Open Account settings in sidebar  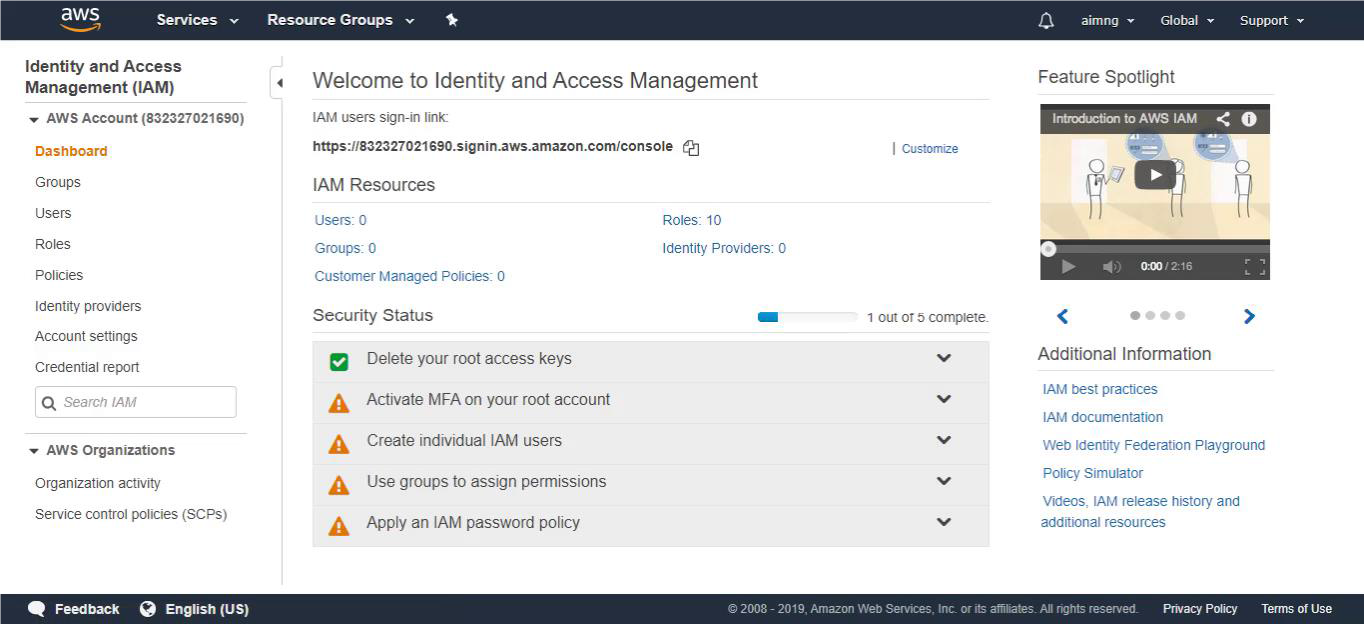click(86, 336)
